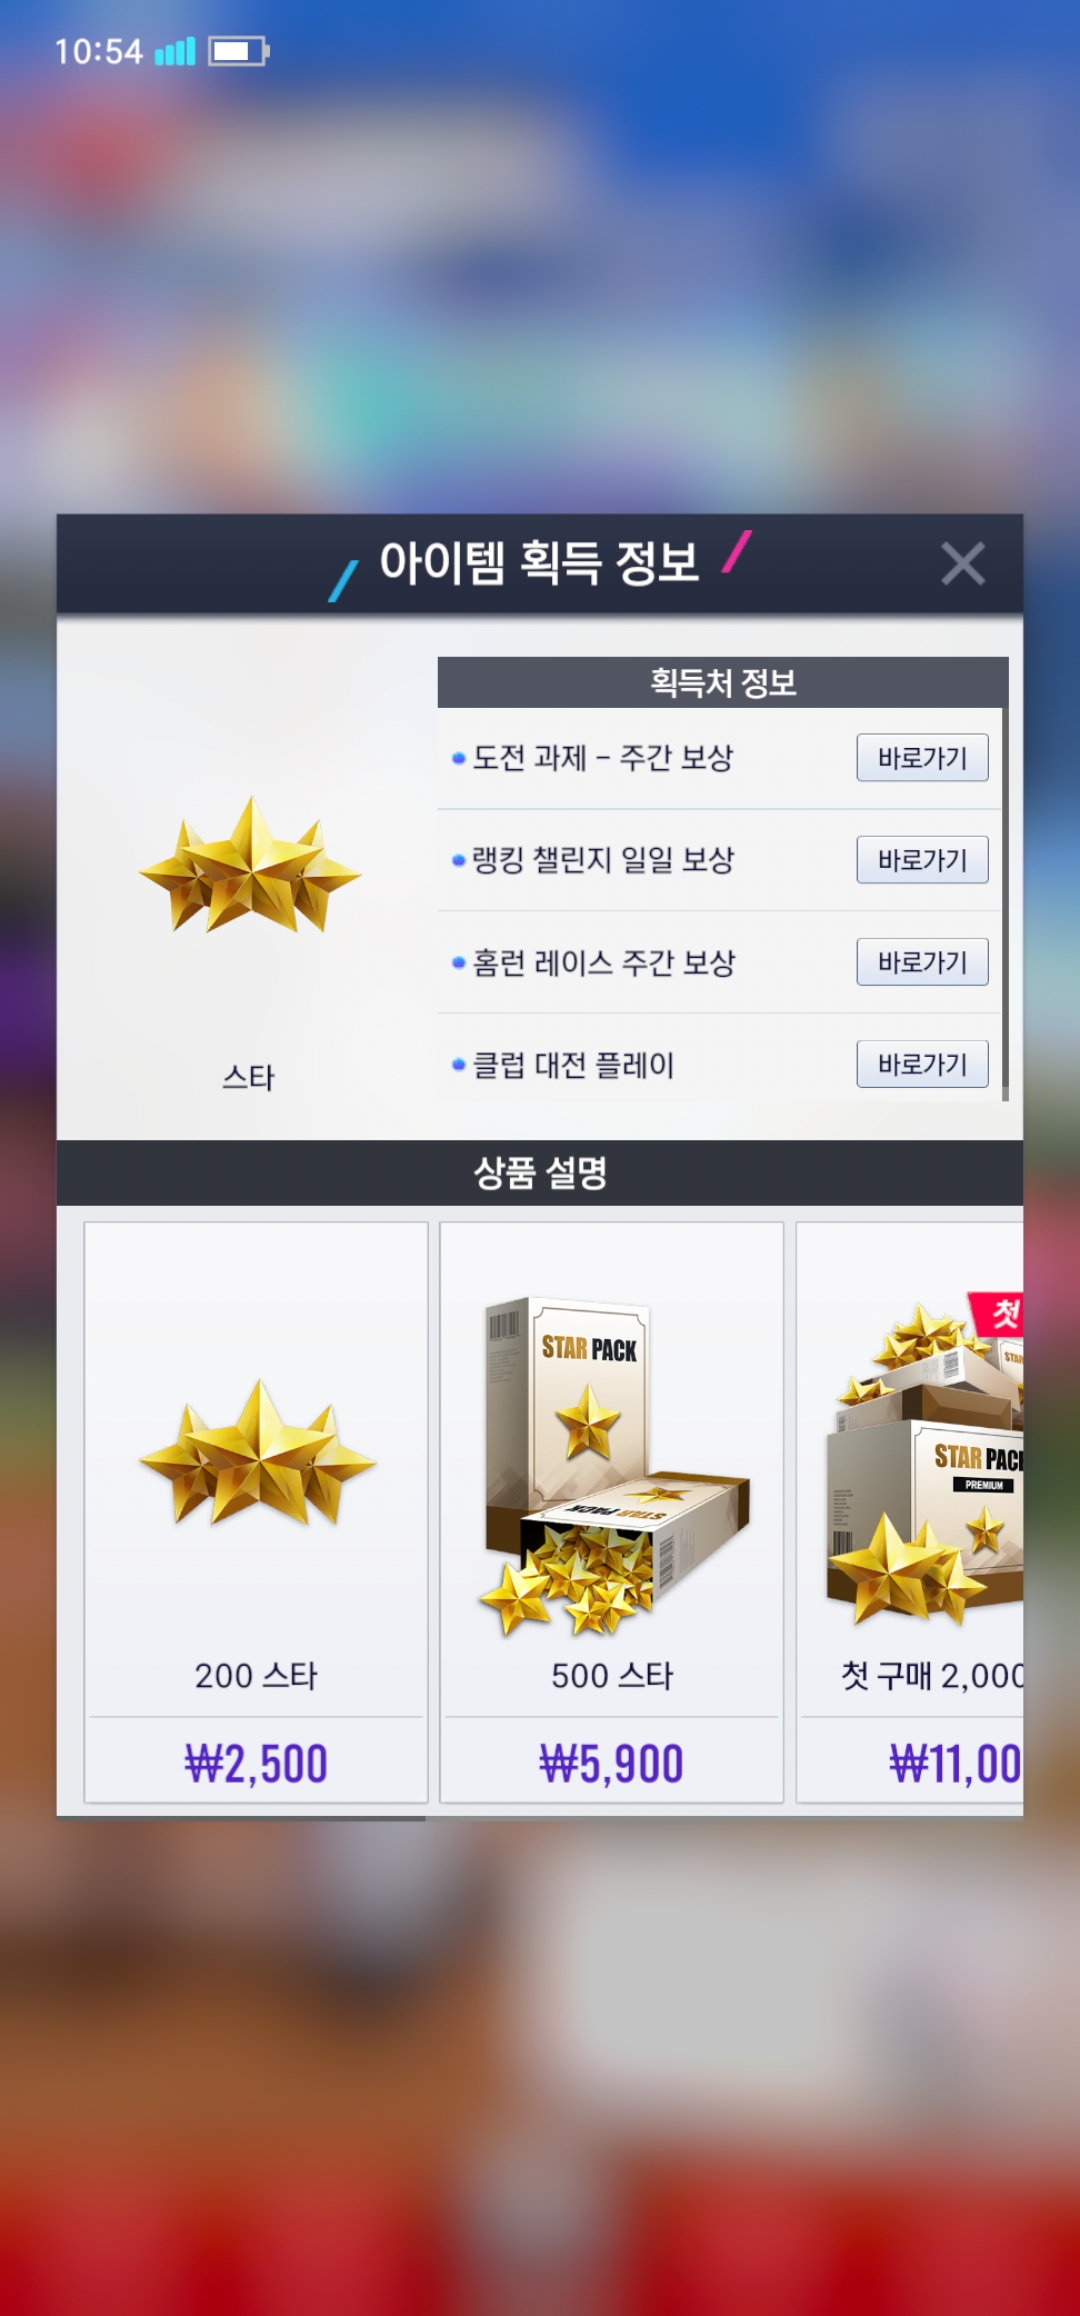The height and width of the screenshot is (2316, 1080).
Task: Close the 아이템 획득 정보 dialog
Action: (963, 563)
